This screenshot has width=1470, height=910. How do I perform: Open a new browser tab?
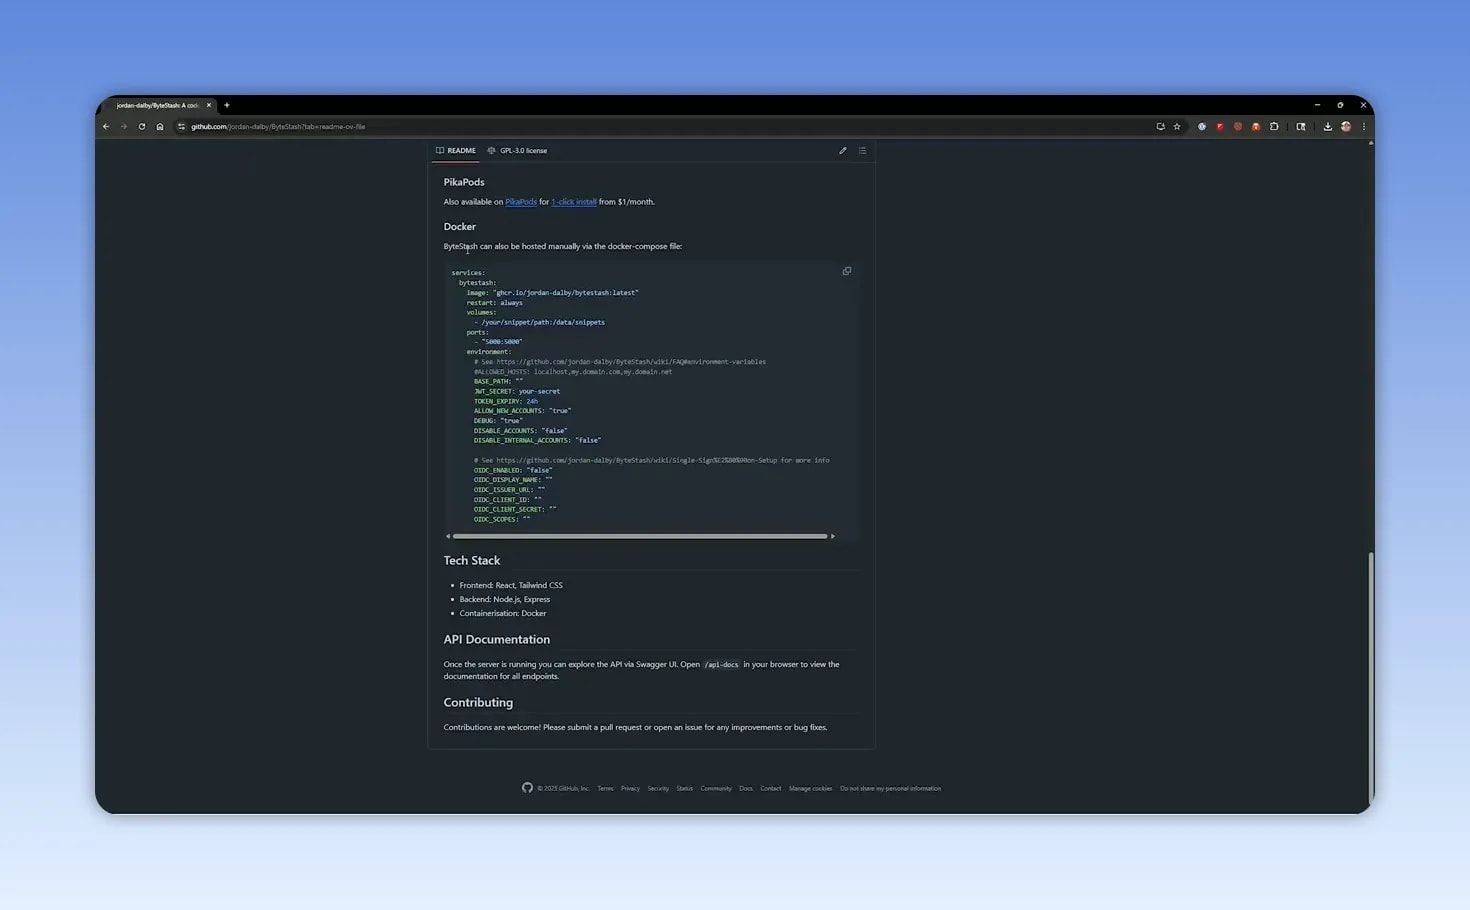coord(227,105)
